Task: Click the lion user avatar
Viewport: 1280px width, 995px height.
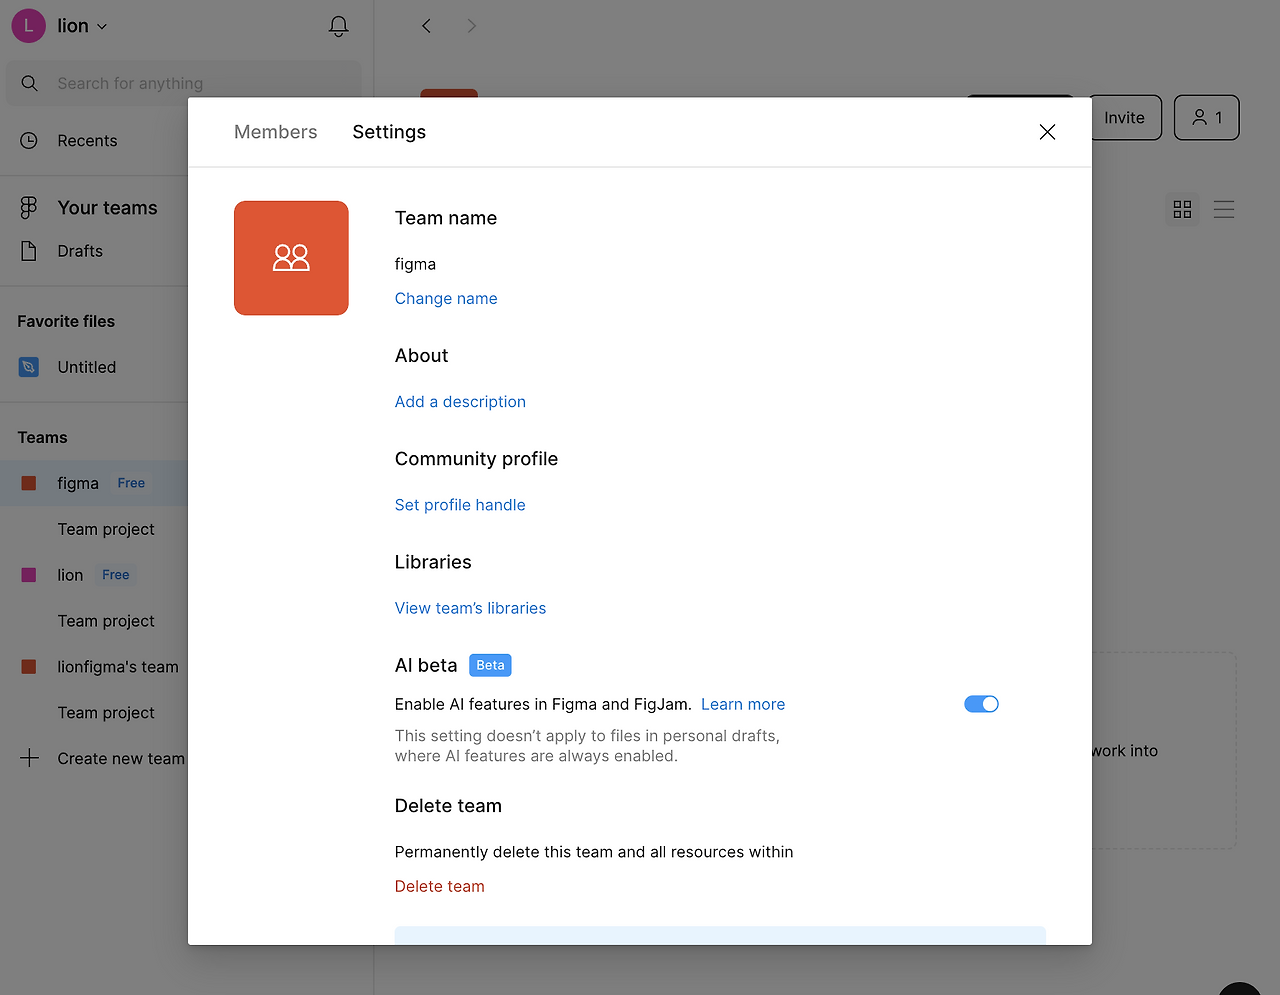Action: tap(28, 26)
